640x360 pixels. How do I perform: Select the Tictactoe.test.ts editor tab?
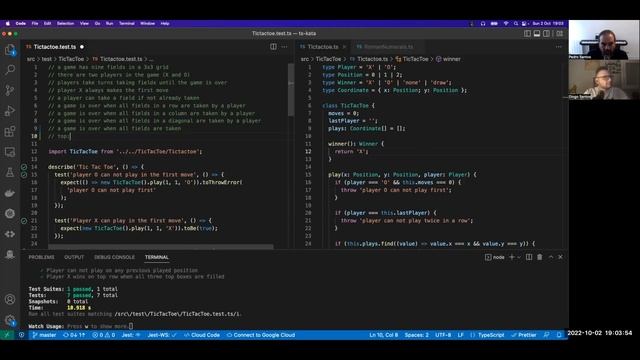point(55,47)
